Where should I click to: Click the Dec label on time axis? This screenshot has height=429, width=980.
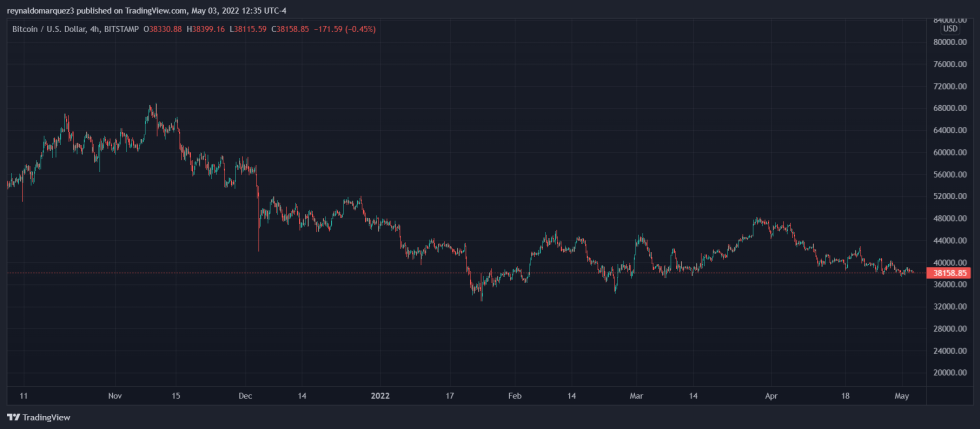(x=246, y=396)
